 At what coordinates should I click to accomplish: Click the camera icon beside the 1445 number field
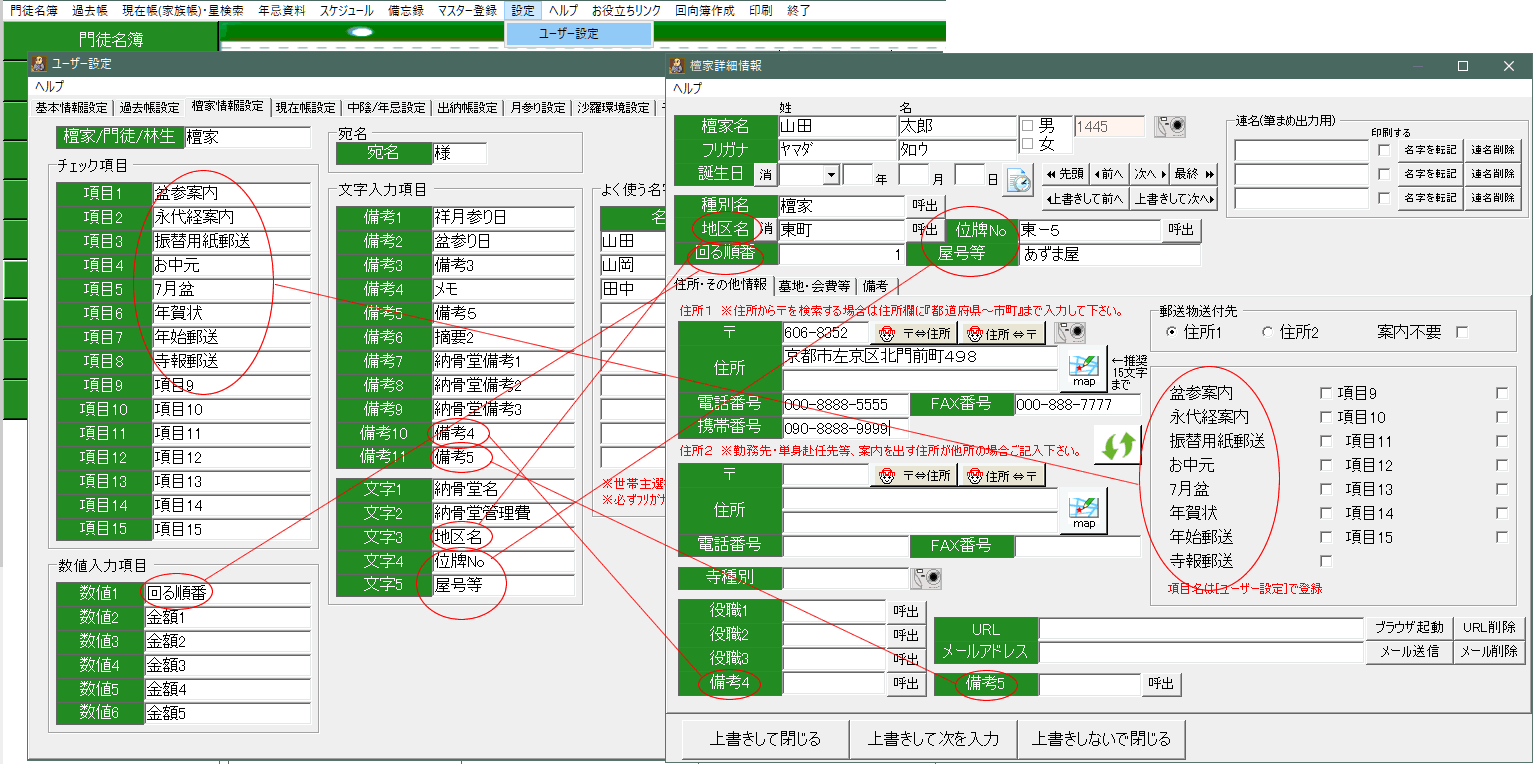point(1170,127)
